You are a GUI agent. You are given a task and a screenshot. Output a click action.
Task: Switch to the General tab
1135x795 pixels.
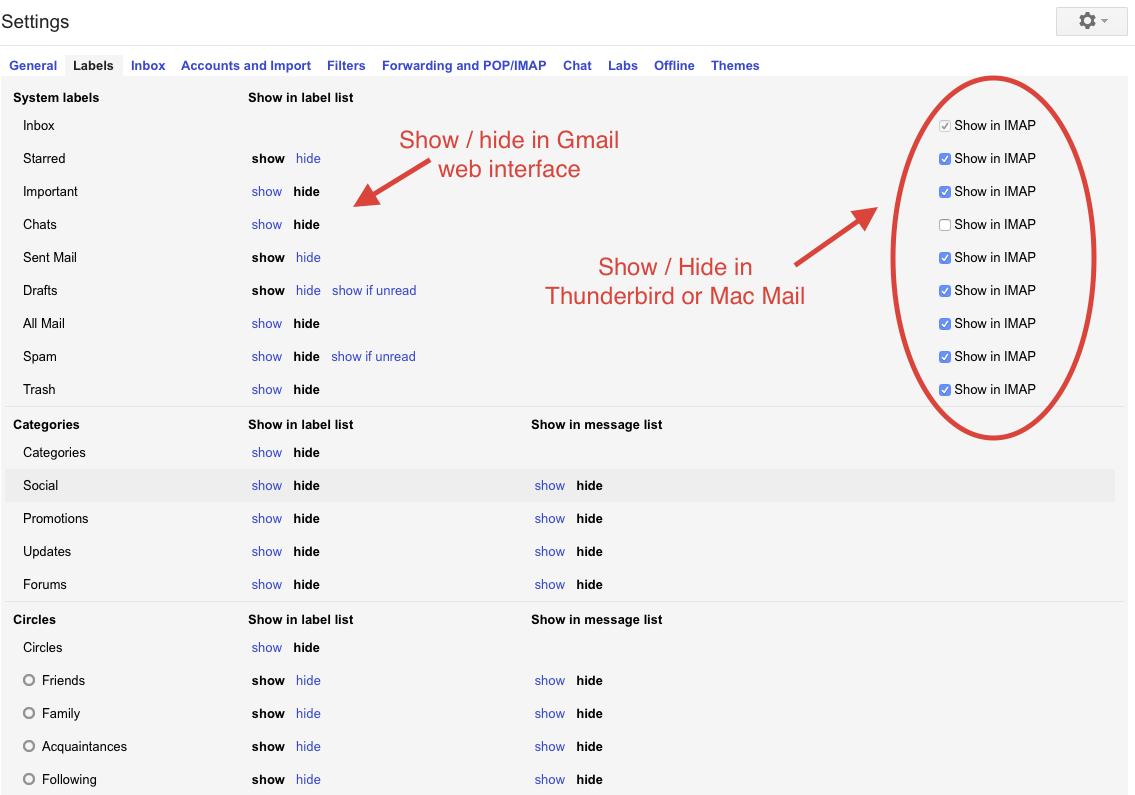[33, 66]
